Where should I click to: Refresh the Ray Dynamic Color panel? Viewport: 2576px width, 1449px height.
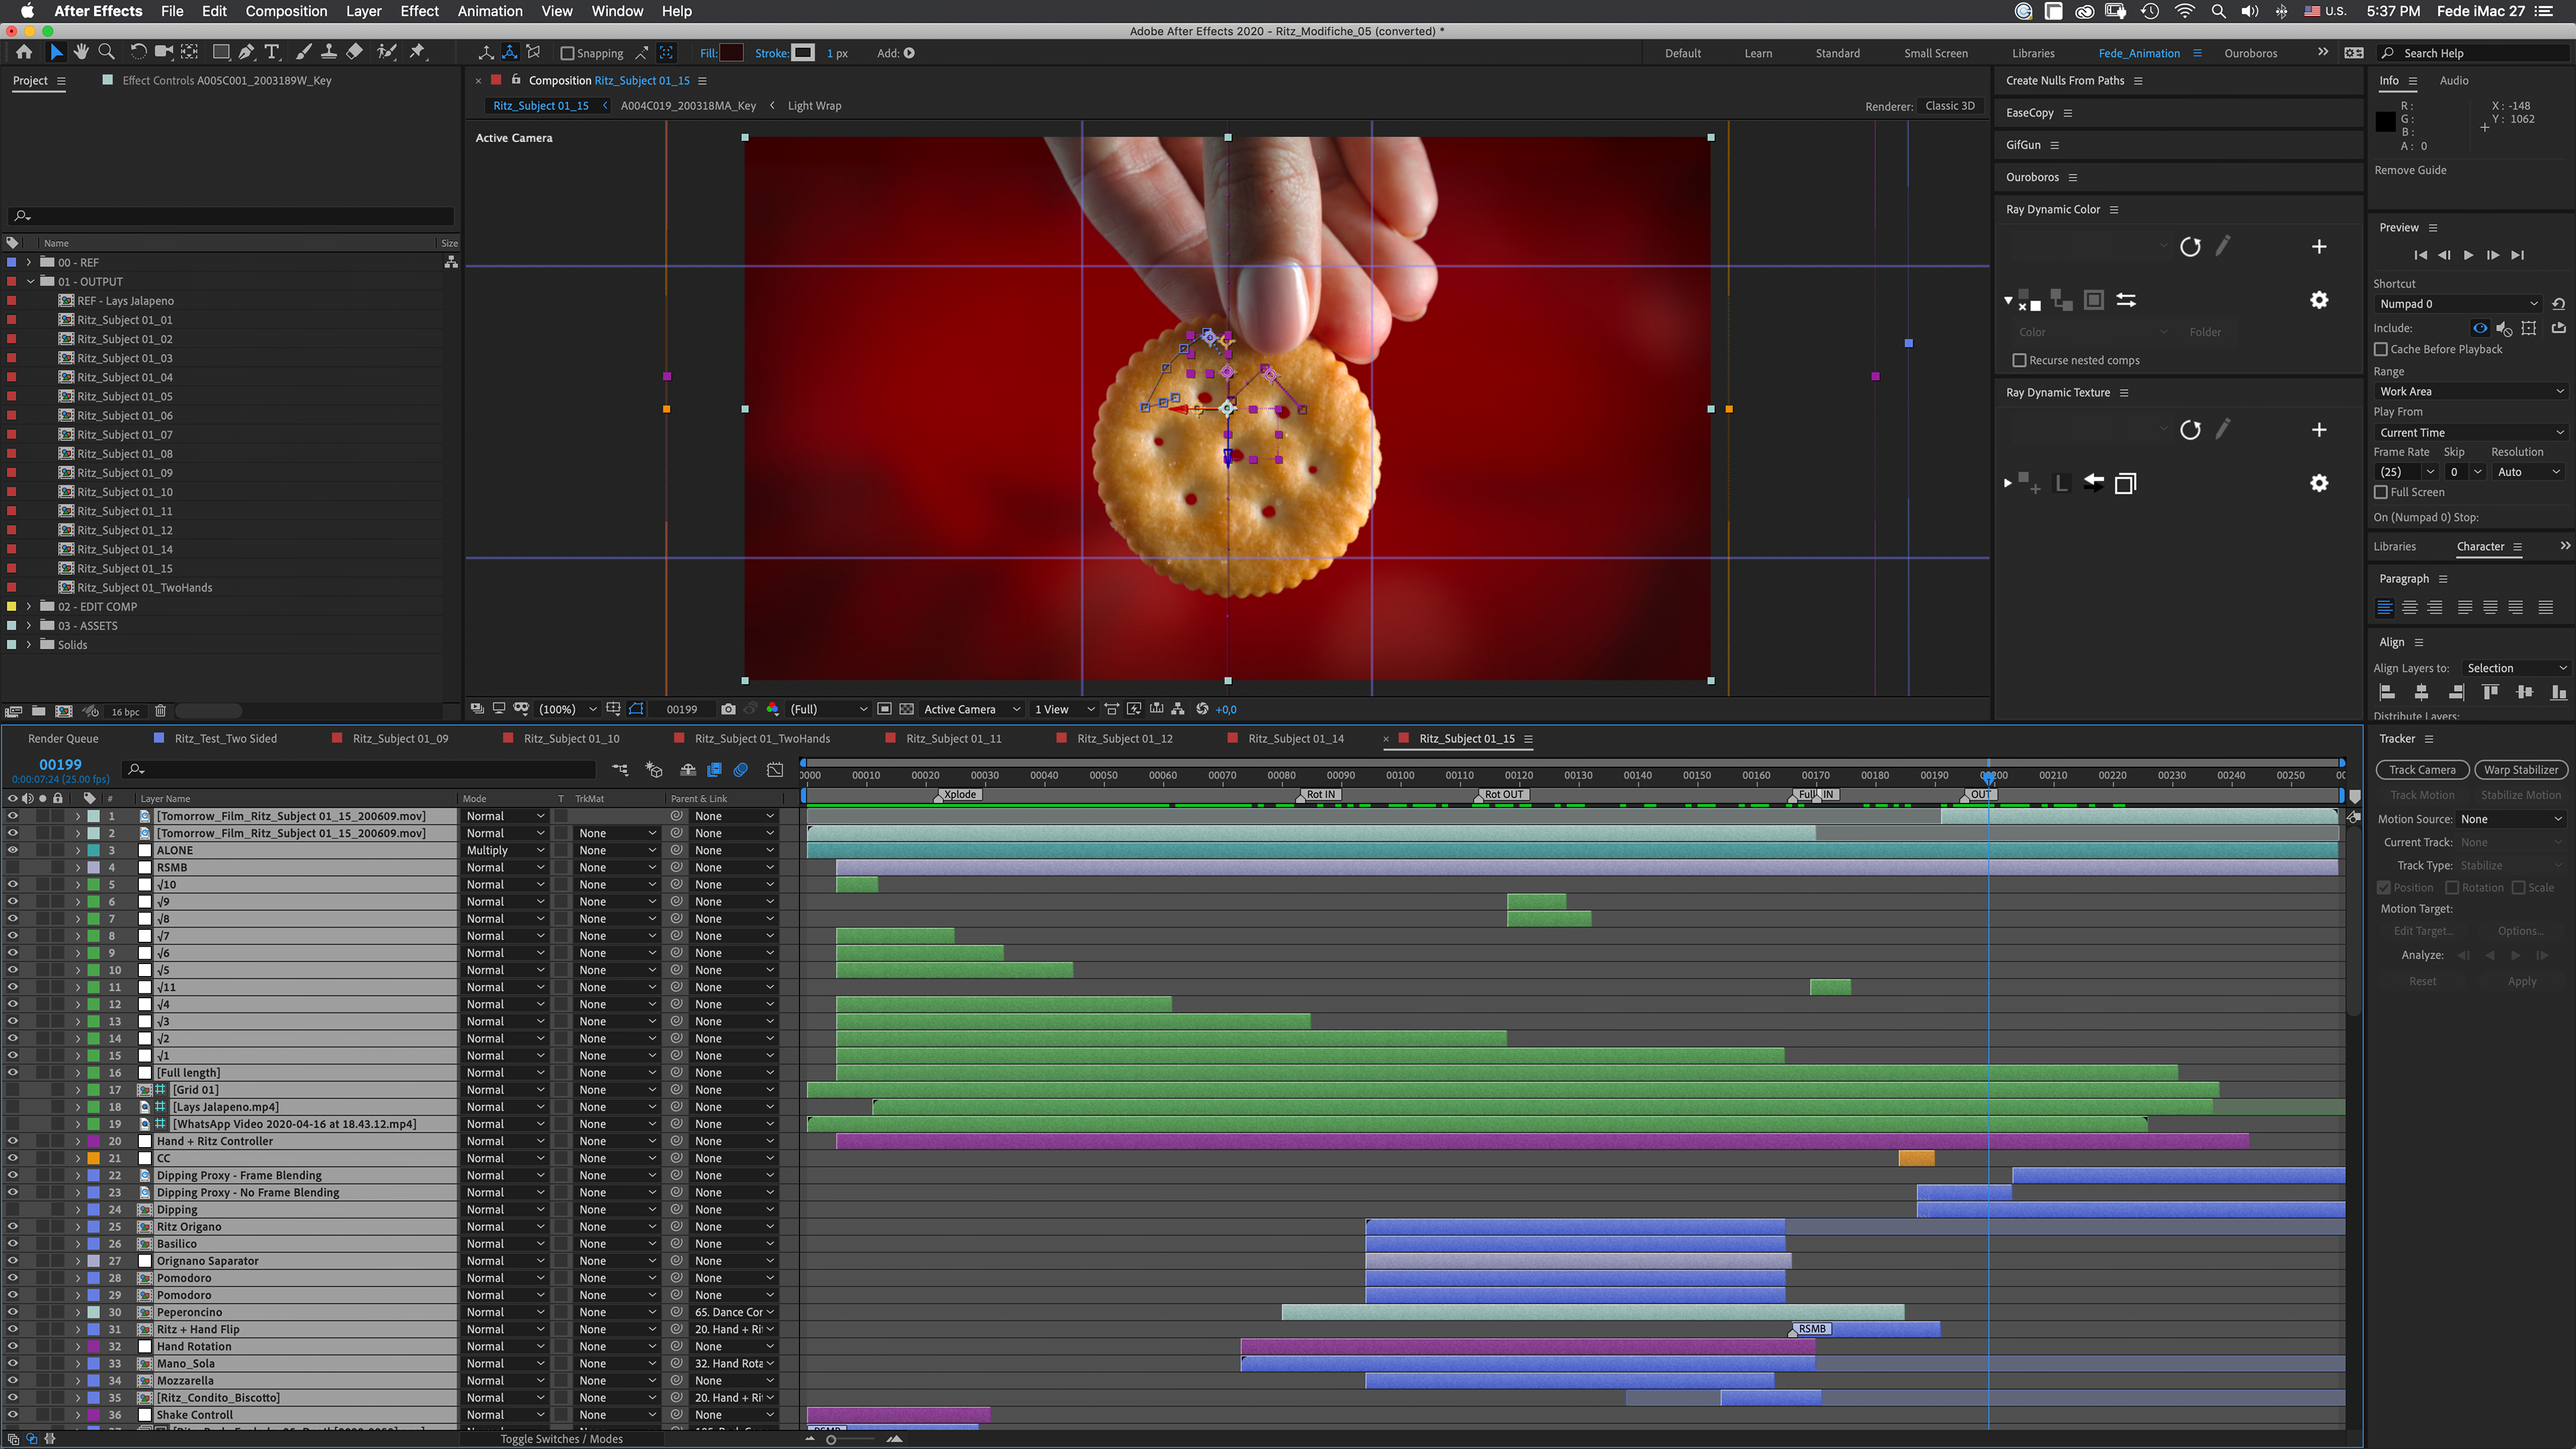(2190, 247)
